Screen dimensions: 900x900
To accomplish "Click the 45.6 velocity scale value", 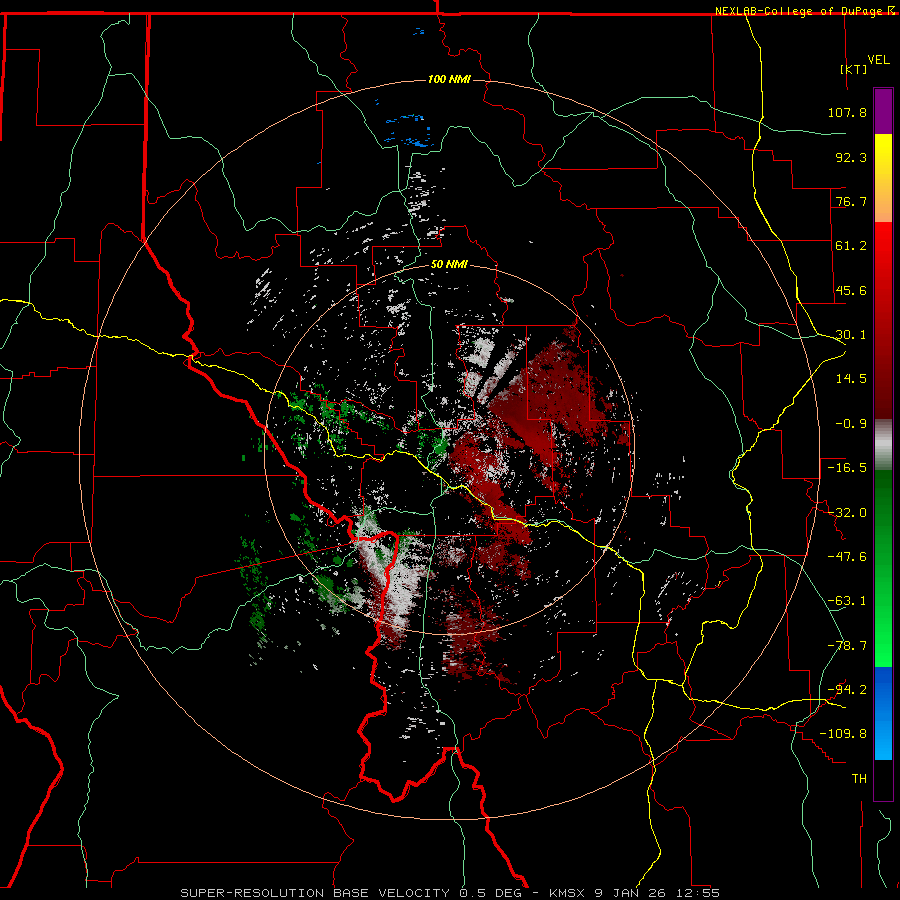I will (851, 290).
